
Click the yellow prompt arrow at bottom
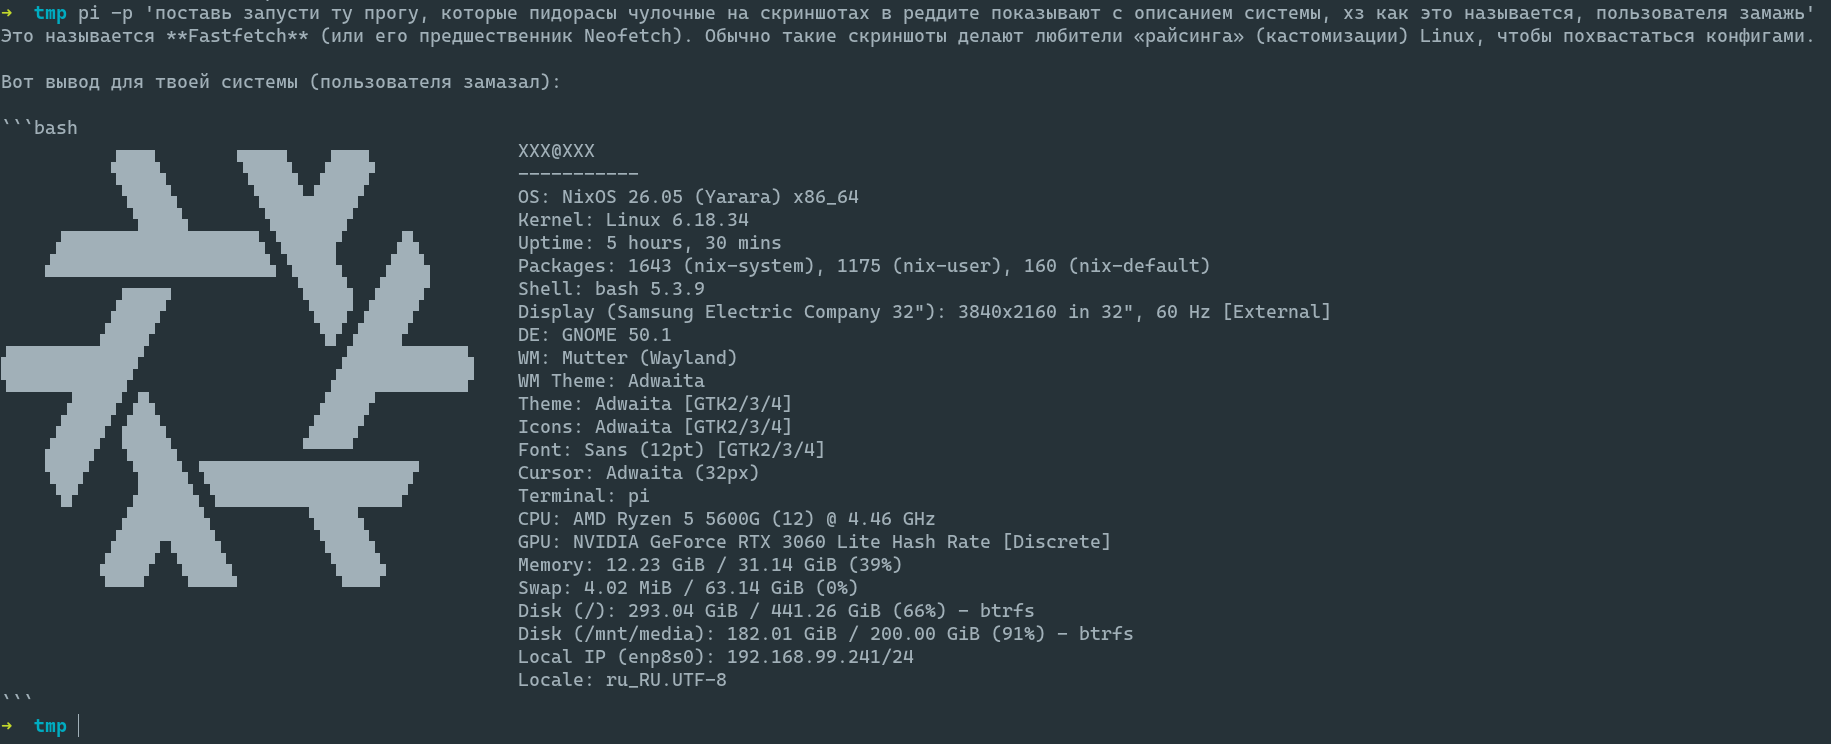click(x=7, y=726)
